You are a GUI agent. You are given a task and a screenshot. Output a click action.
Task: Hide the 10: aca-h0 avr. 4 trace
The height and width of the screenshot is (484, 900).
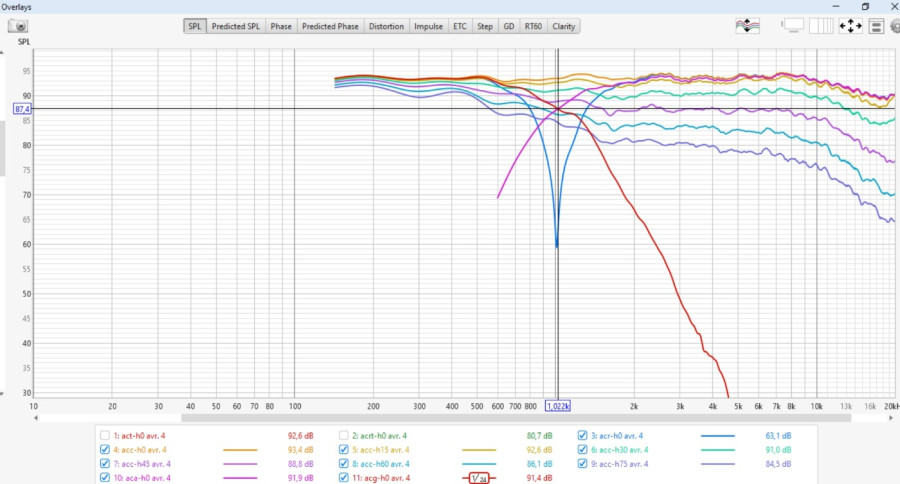point(106,478)
